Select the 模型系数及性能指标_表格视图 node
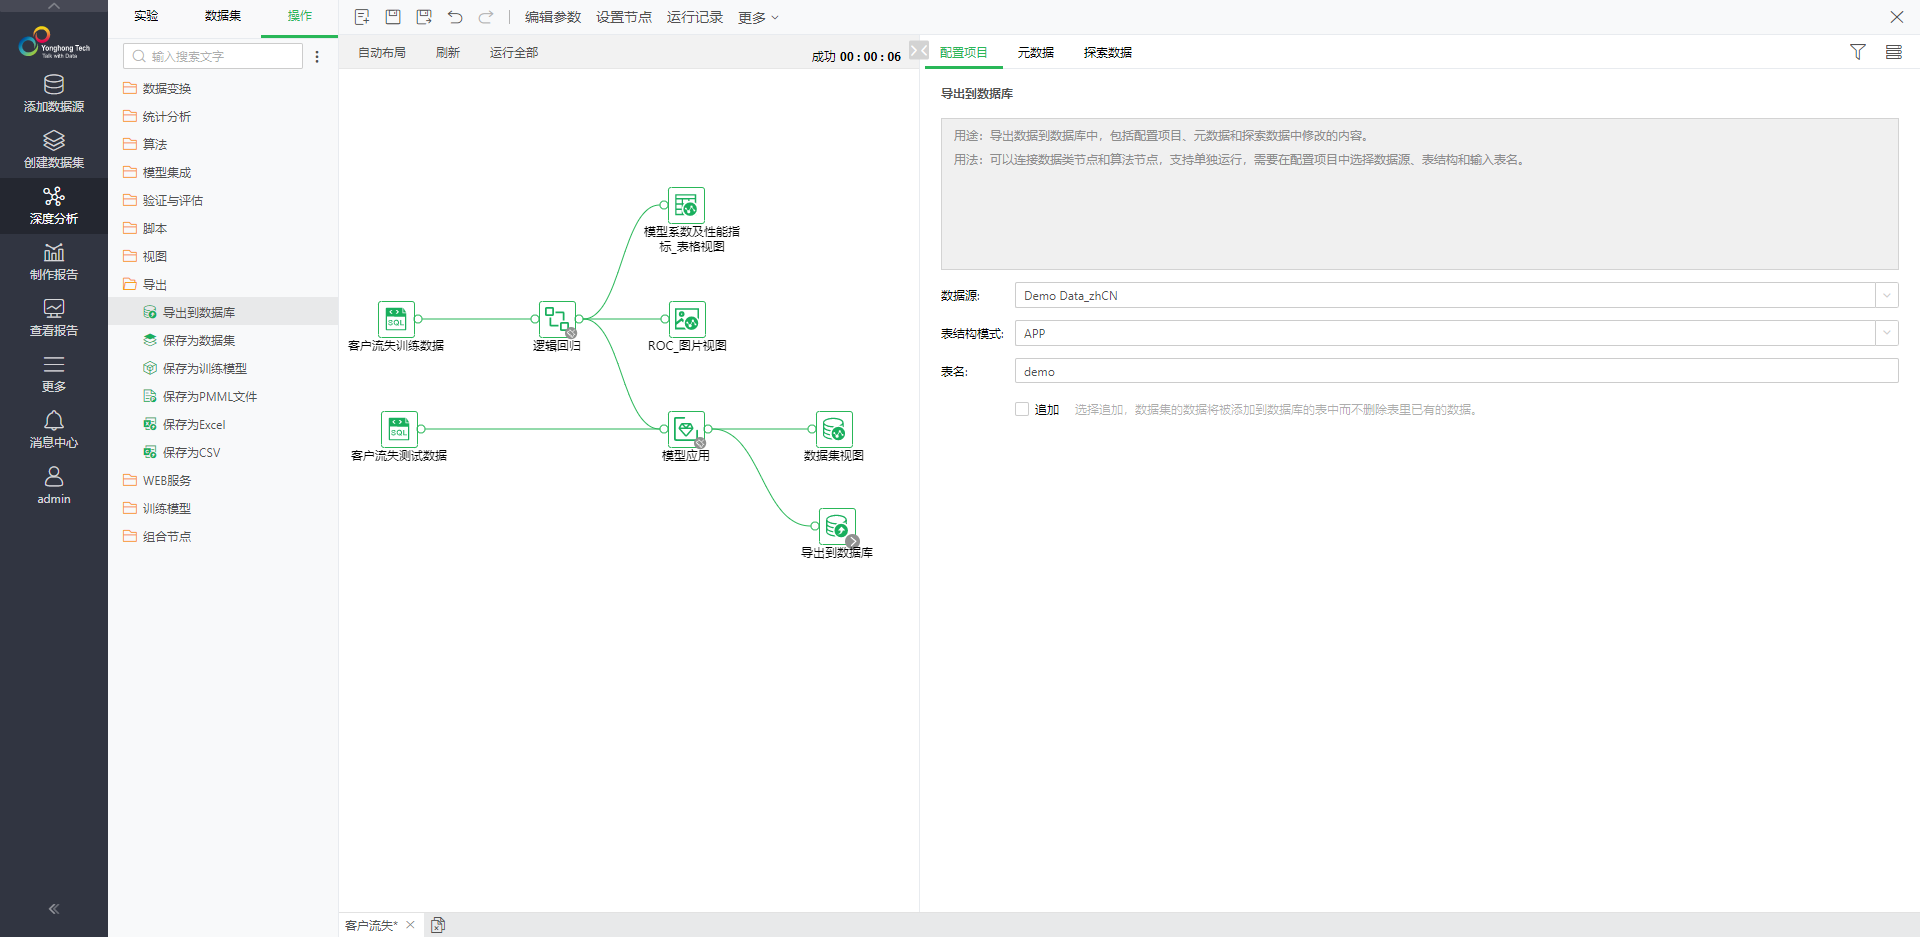Viewport: 1920px width, 937px height. click(686, 205)
